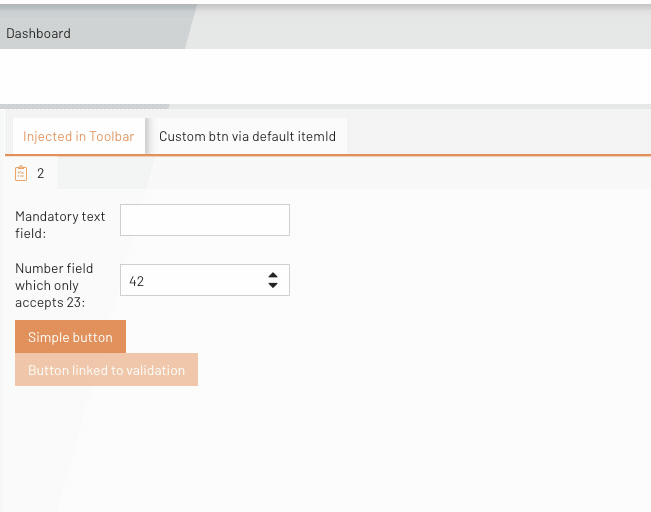Increase number field with up spinner arrow
This screenshot has height=512, width=651.
pyautogui.click(x=273, y=276)
